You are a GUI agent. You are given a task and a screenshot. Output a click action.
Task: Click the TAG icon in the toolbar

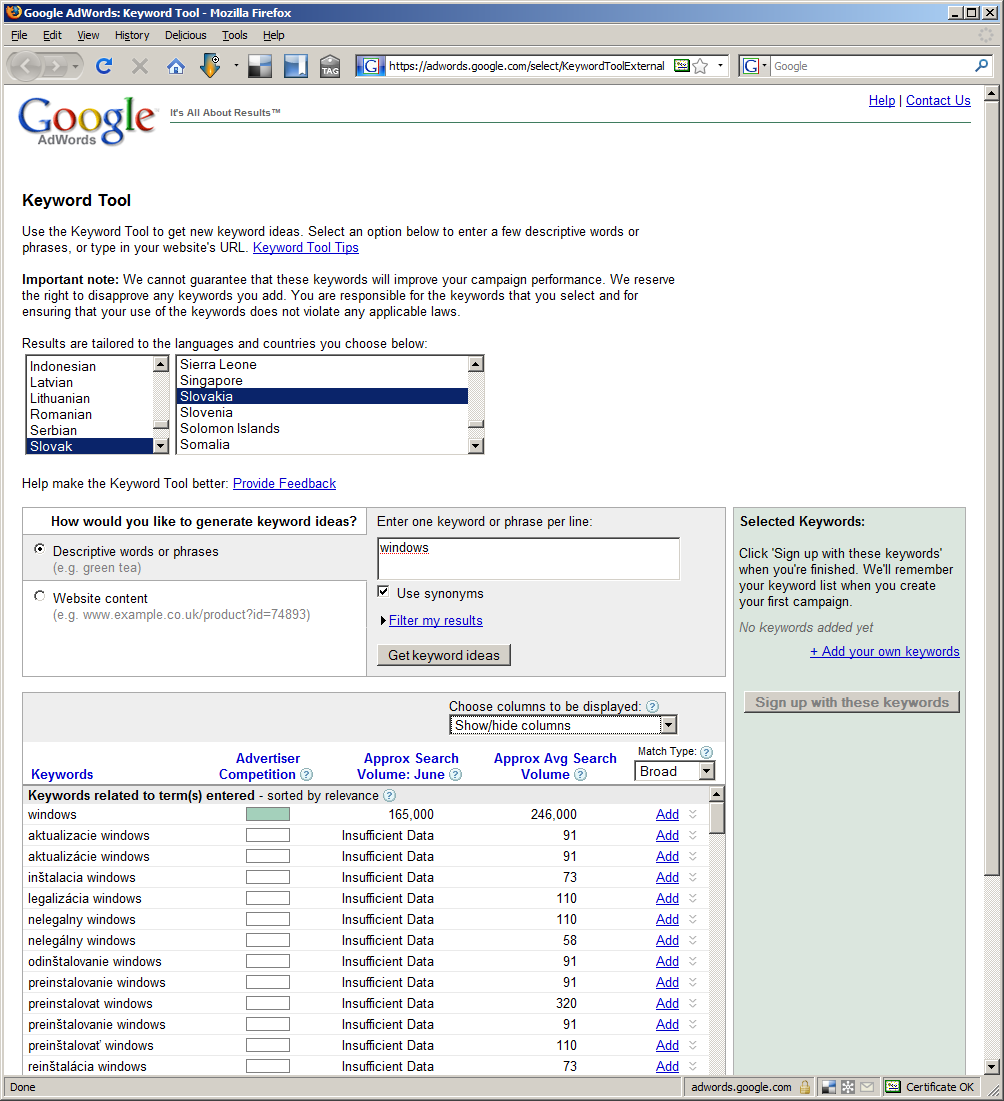[330, 66]
